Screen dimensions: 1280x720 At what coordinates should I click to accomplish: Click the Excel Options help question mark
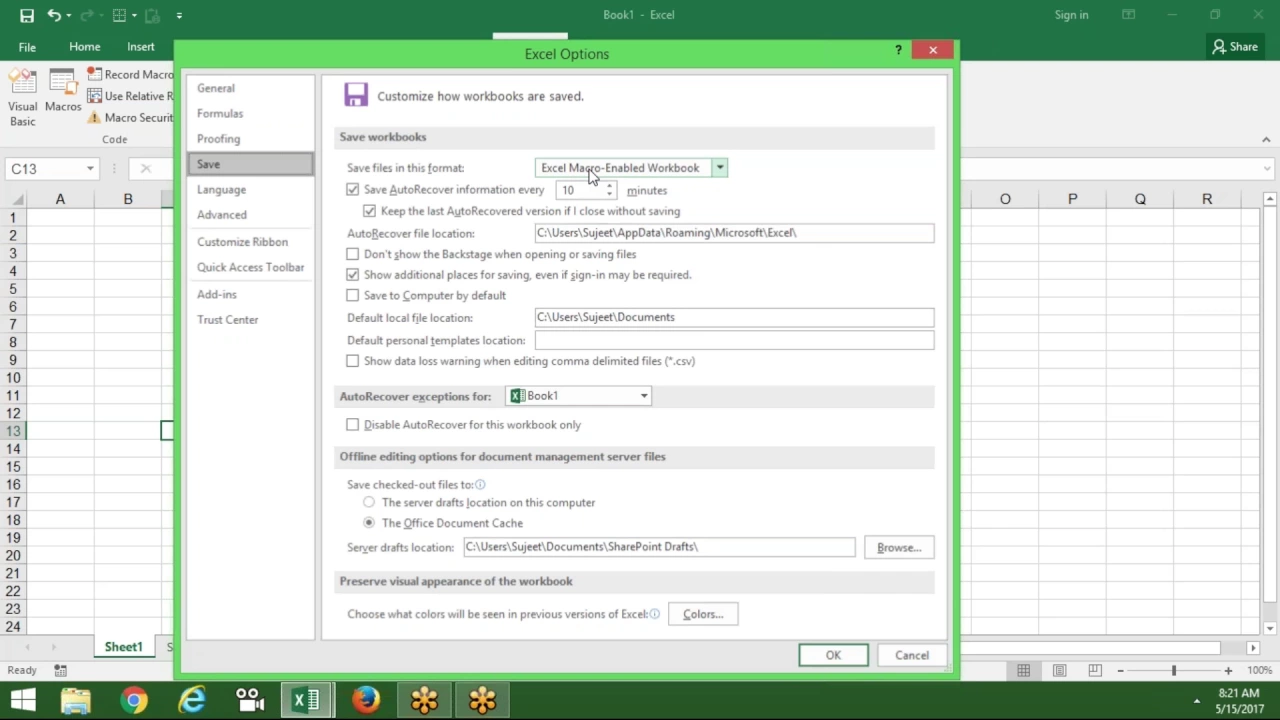coord(898,50)
